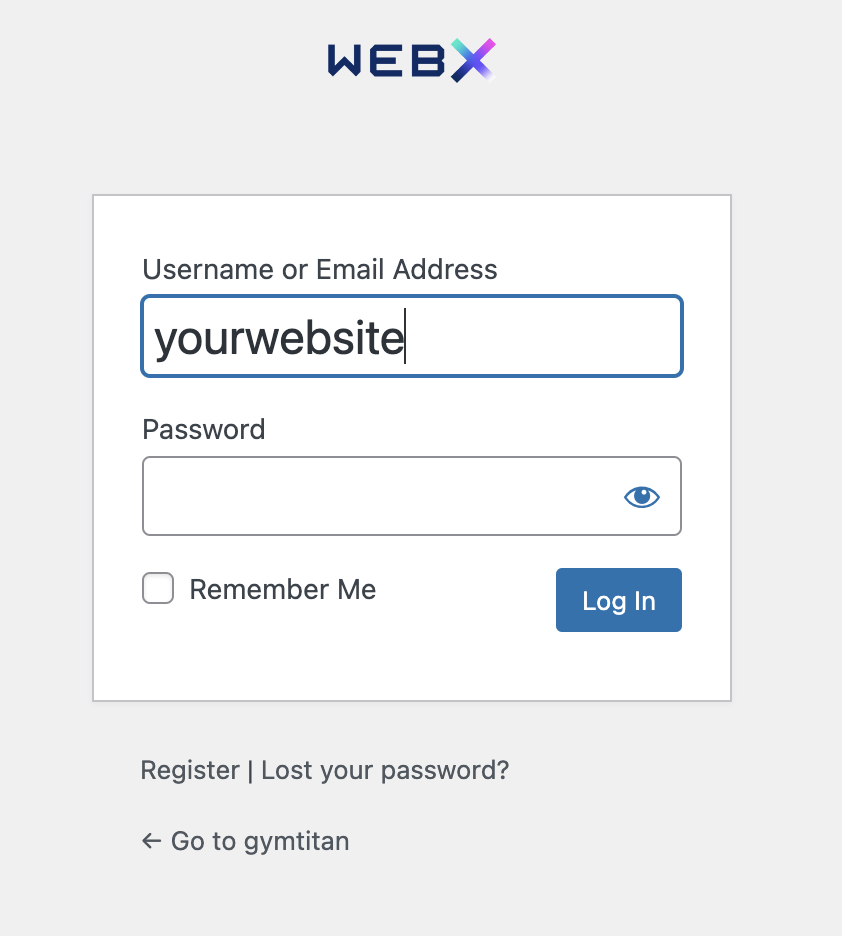Click the left arrow beside Go to gymtitan
This screenshot has width=842, height=936.
[152, 841]
